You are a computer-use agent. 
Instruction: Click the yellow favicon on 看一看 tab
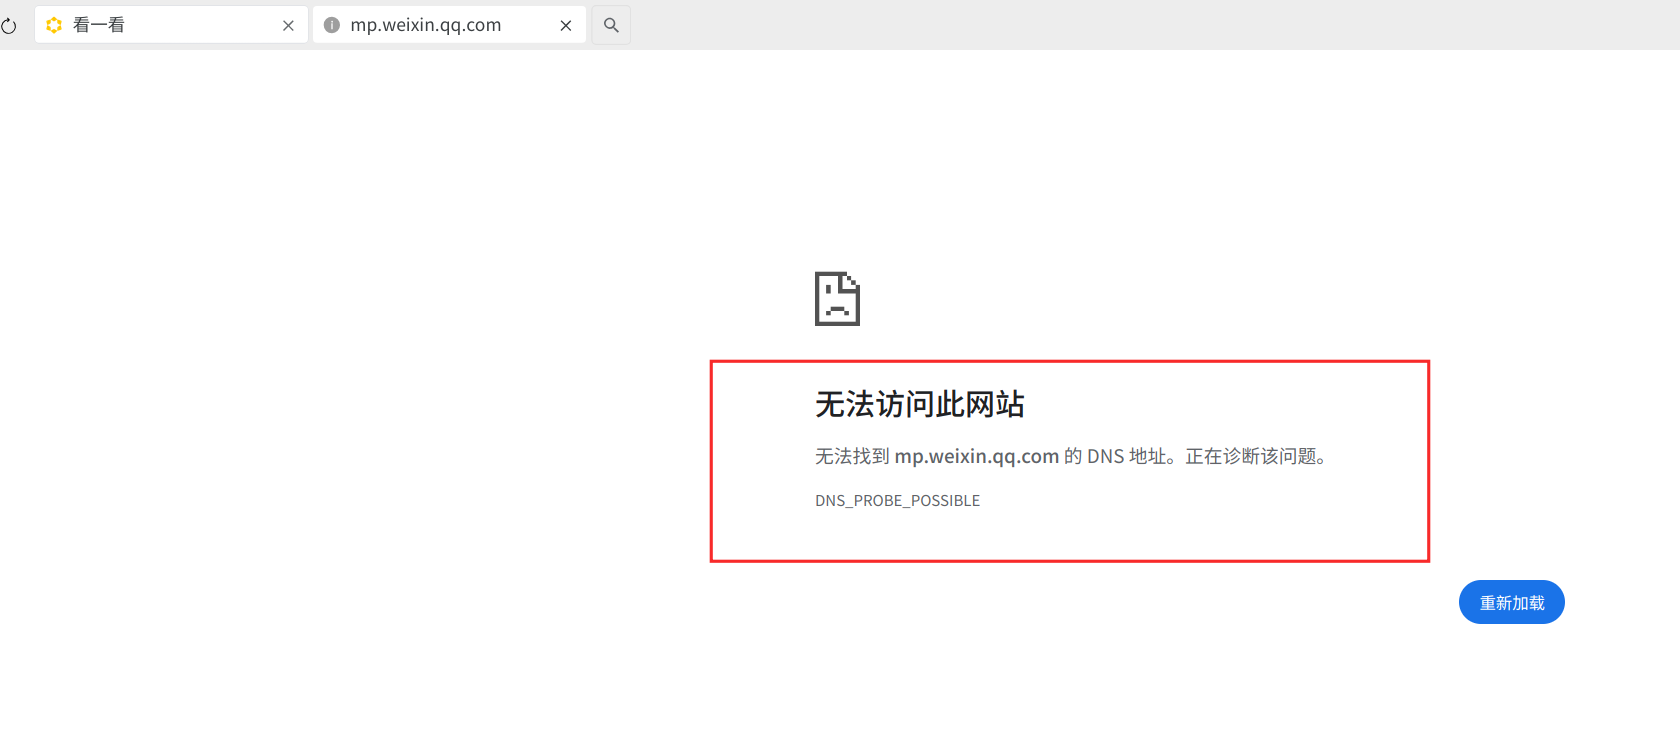point(54,25)
